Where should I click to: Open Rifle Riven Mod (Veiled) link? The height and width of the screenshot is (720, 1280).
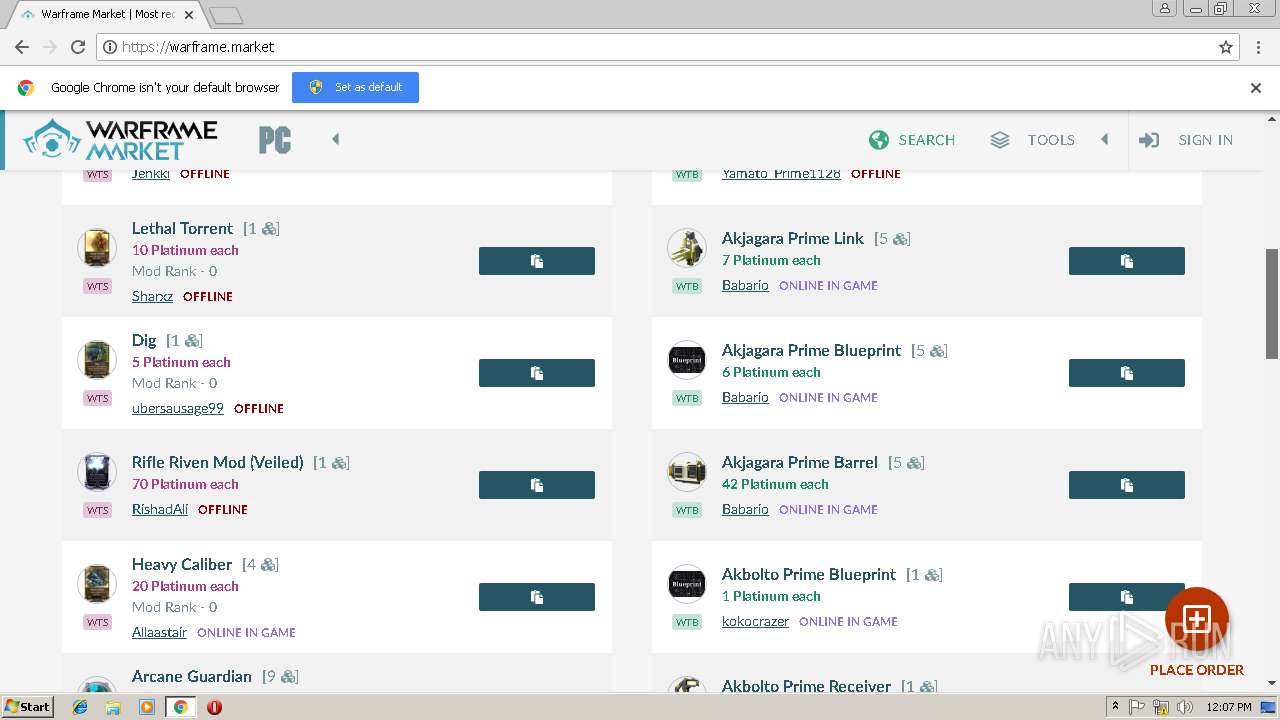pyautogui.click(x=217, y=462)
